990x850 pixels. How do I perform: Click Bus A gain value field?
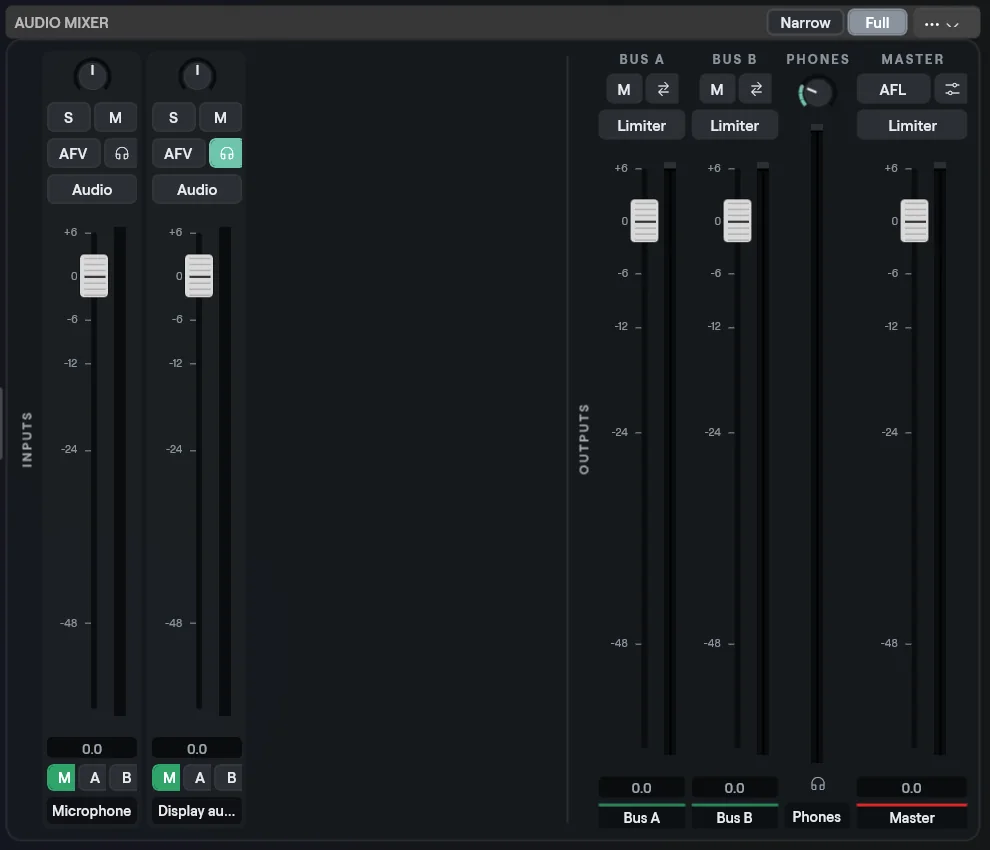click(641, 787)
